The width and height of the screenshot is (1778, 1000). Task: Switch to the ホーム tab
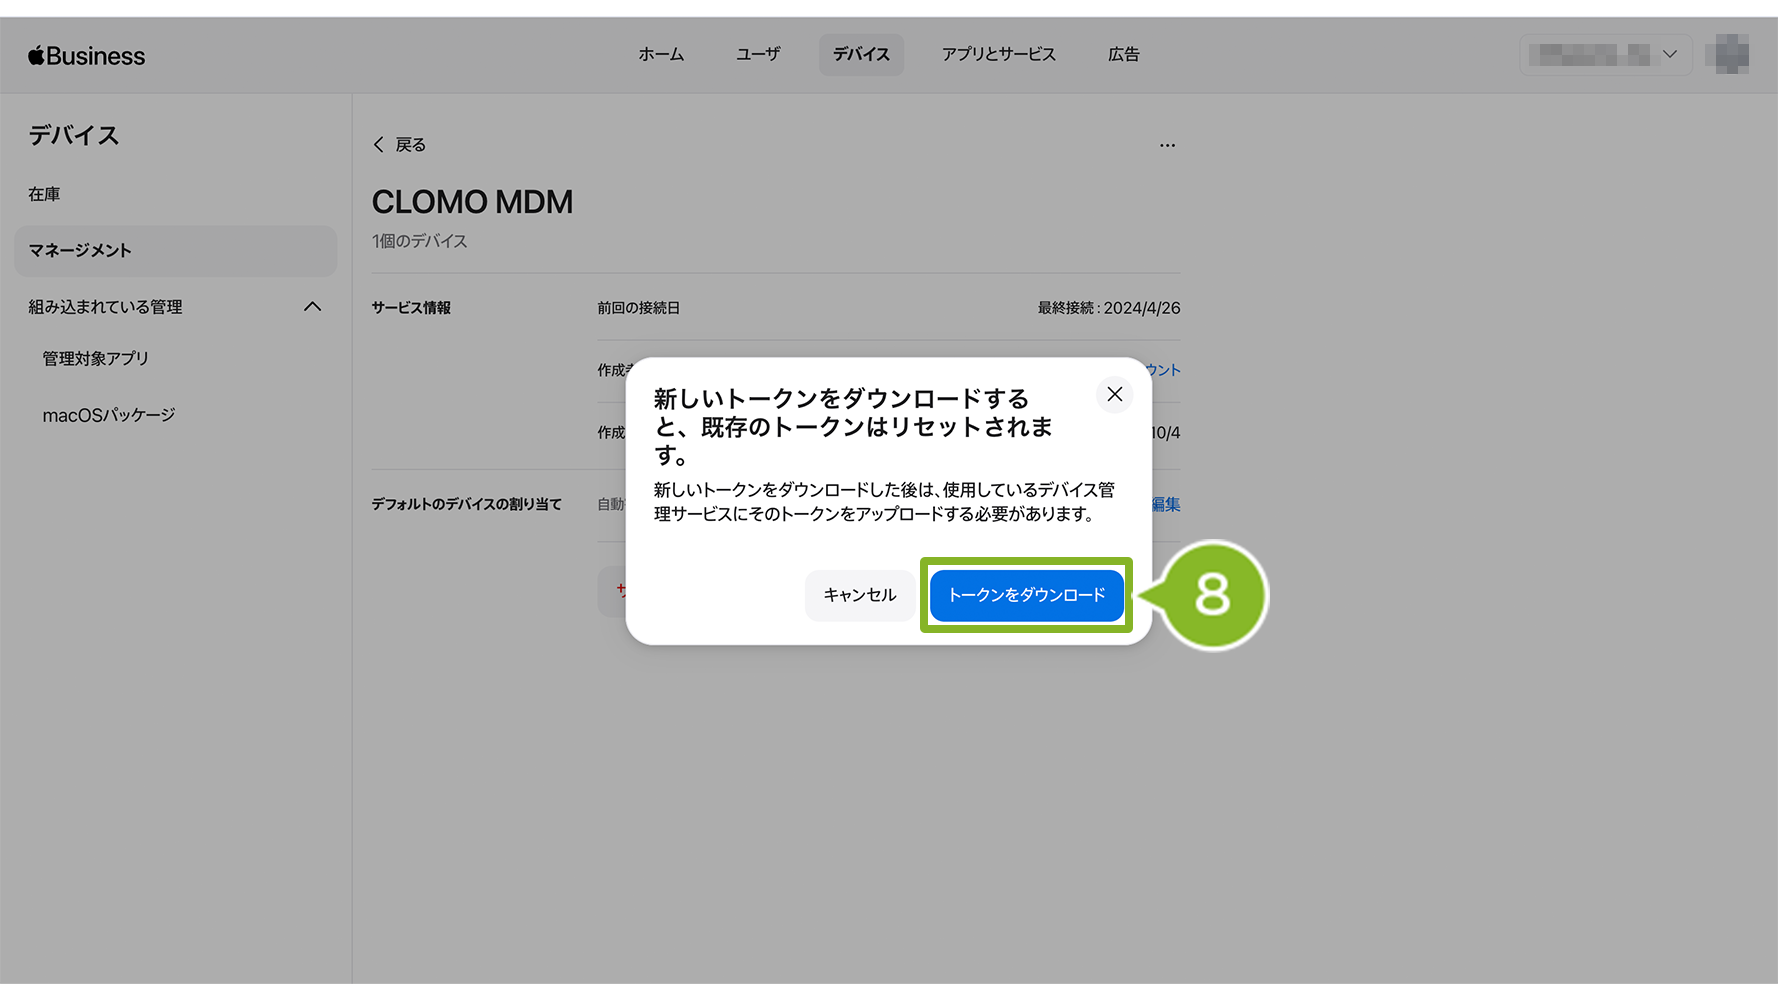click(x=661, y=55)
